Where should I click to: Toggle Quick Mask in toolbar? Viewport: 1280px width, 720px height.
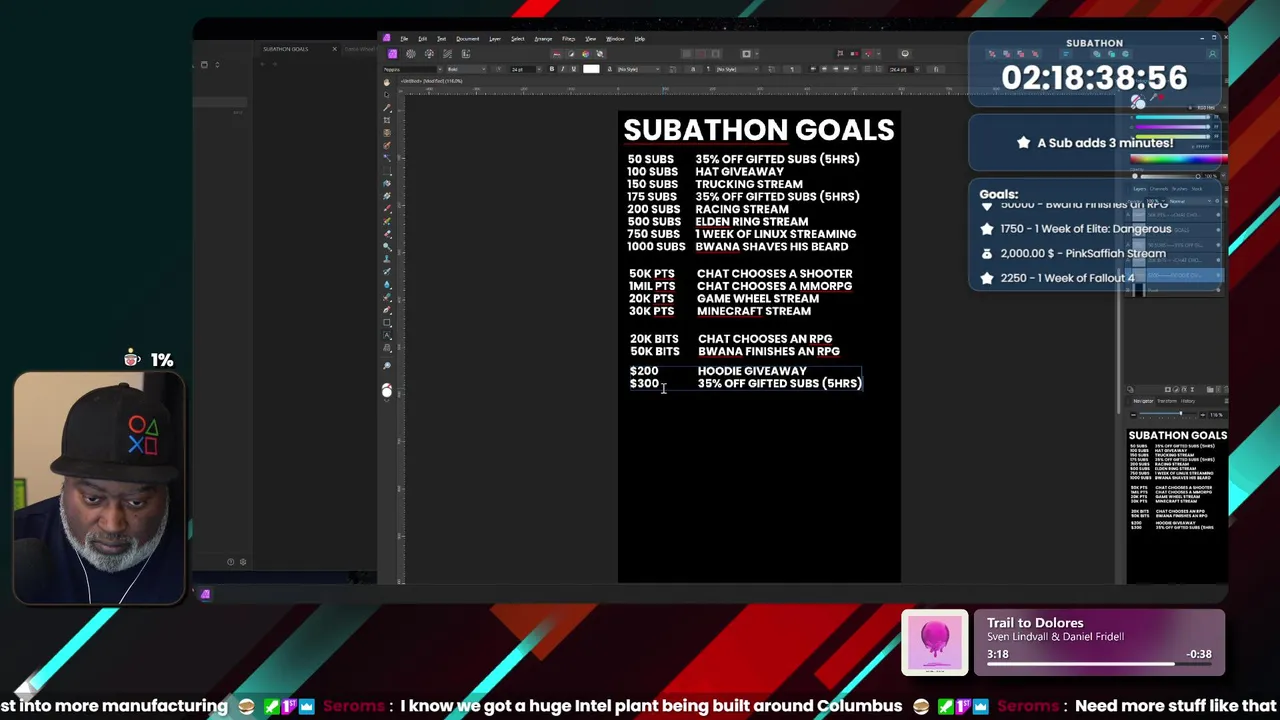coord(746,53)
